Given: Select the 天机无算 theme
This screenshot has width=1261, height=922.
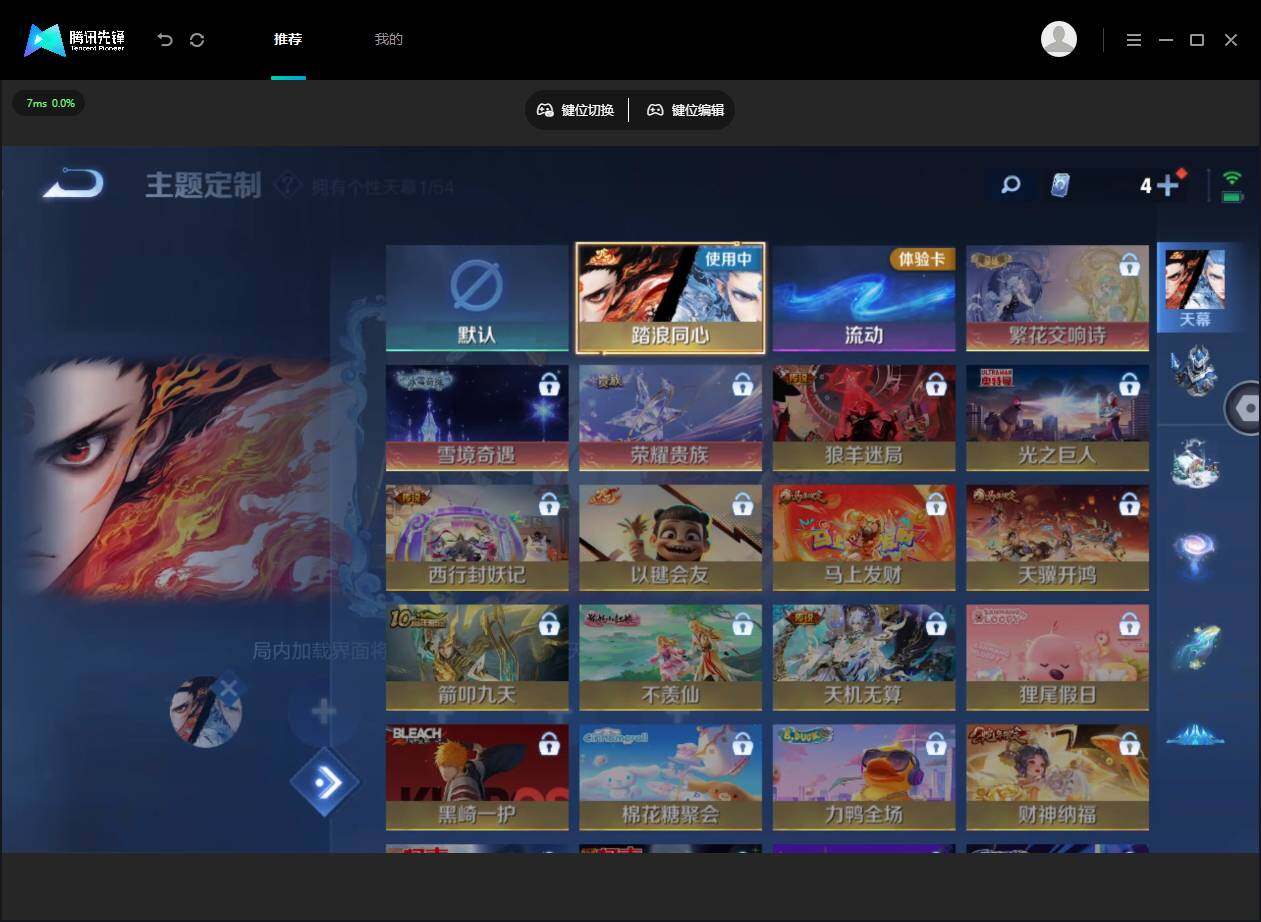Looking at the screenshot, I should click(864, 658).
